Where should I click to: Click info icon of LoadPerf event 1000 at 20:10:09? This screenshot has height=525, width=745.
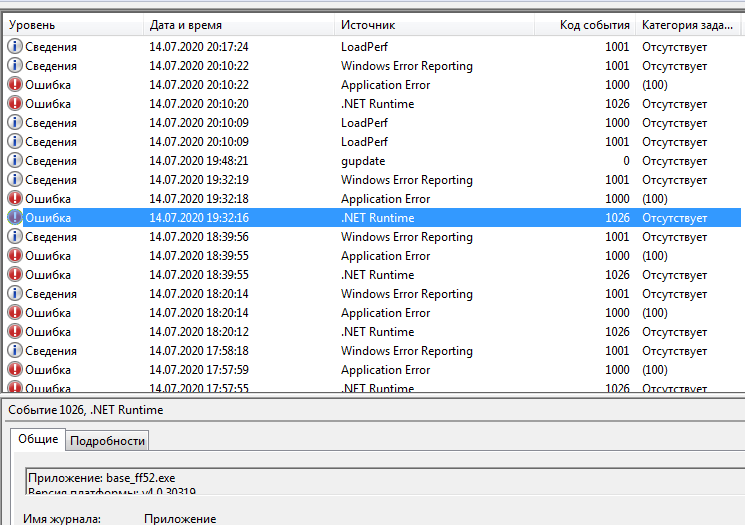(x=15, y=122)
